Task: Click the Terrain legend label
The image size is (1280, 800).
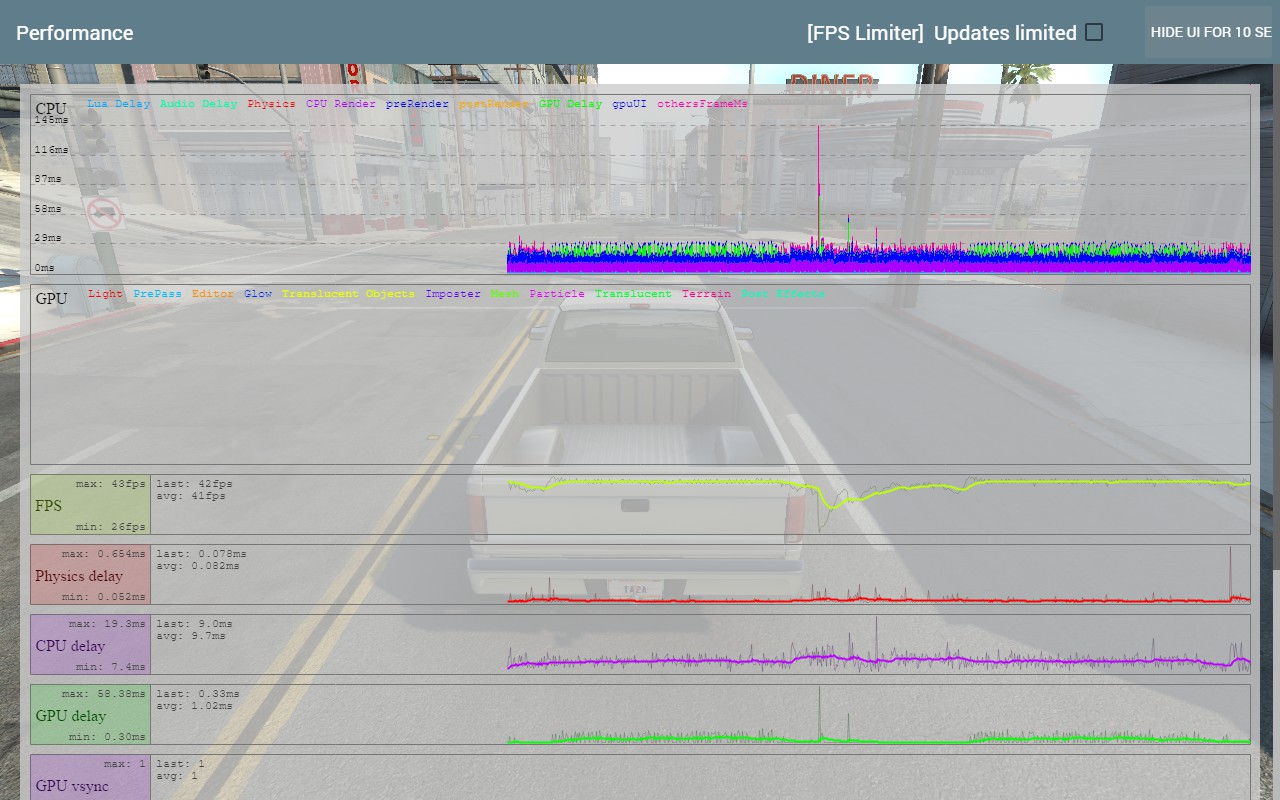Action: (706, 294)
